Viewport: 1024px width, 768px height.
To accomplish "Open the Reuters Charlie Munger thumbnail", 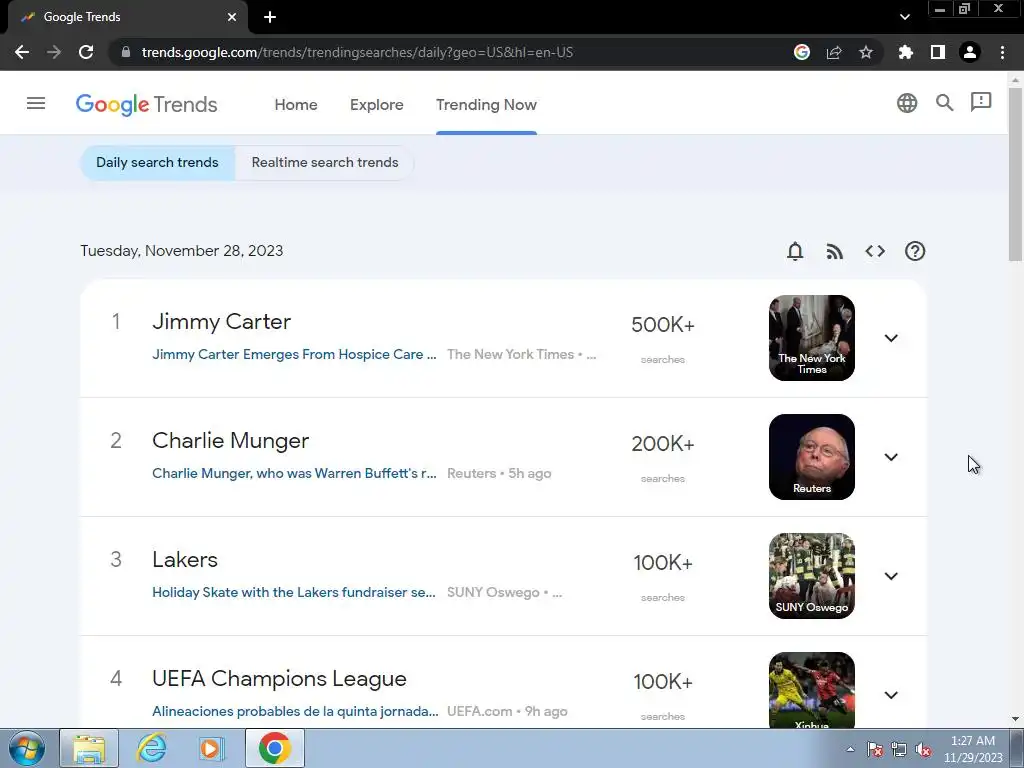I will (812, 456).
